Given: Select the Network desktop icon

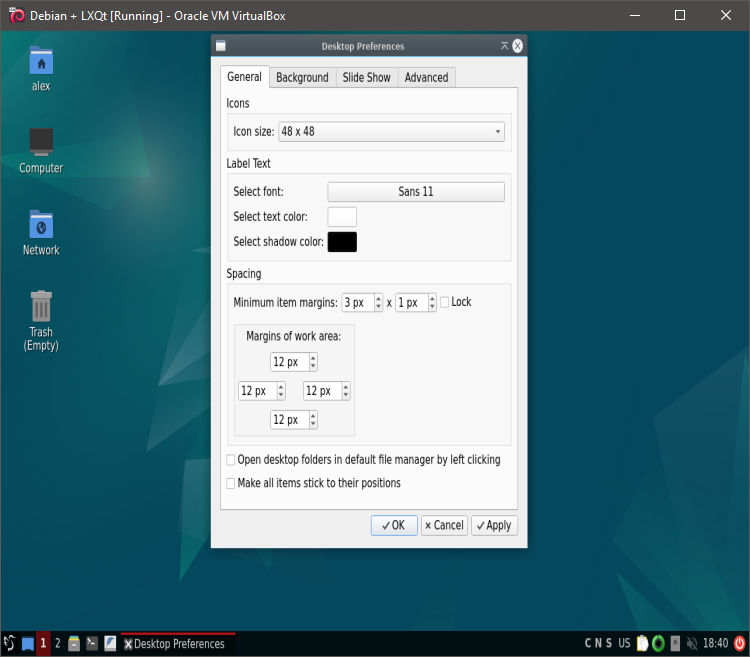Looking at the screenshot, I should 41,233.
